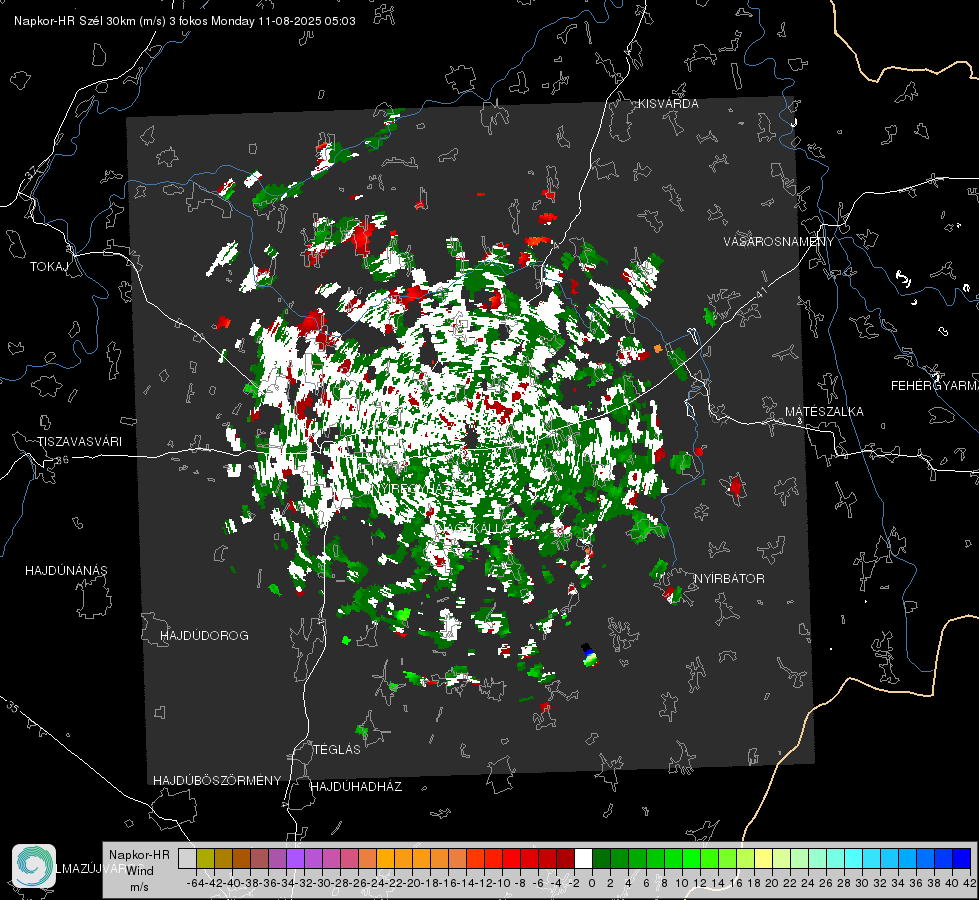The image size is (979, 900).
Task: Click the TISZAVASVÁRI city label
Action: [x=79, y=442]
